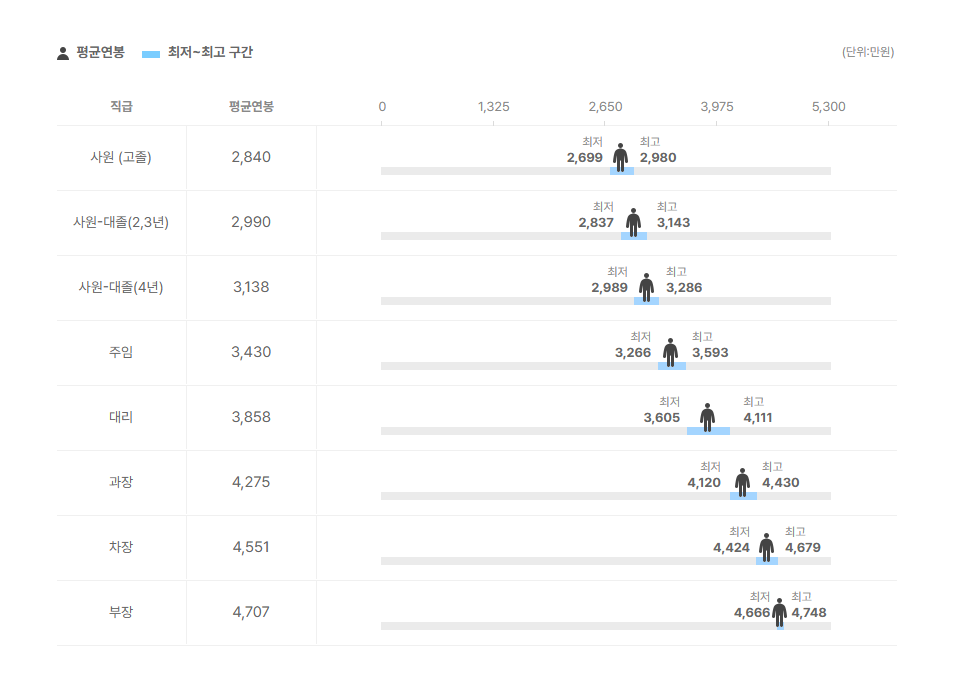Click the person icon in the 사원-대졸(2,3년) row
This screenshot has width=953, height=693.
pos(634,222)
